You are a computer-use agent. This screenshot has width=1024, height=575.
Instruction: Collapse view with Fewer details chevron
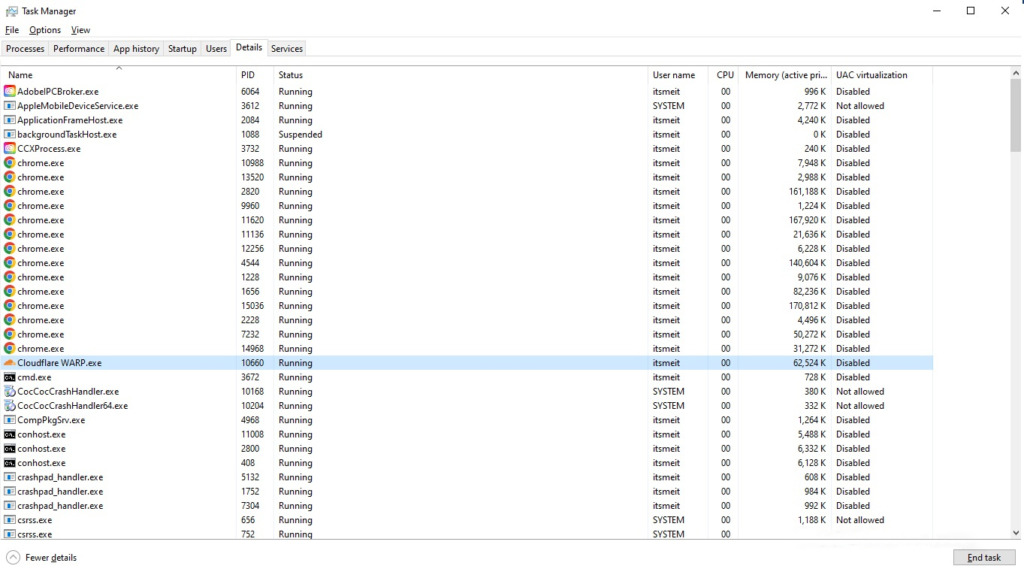(x=13, y=557)
